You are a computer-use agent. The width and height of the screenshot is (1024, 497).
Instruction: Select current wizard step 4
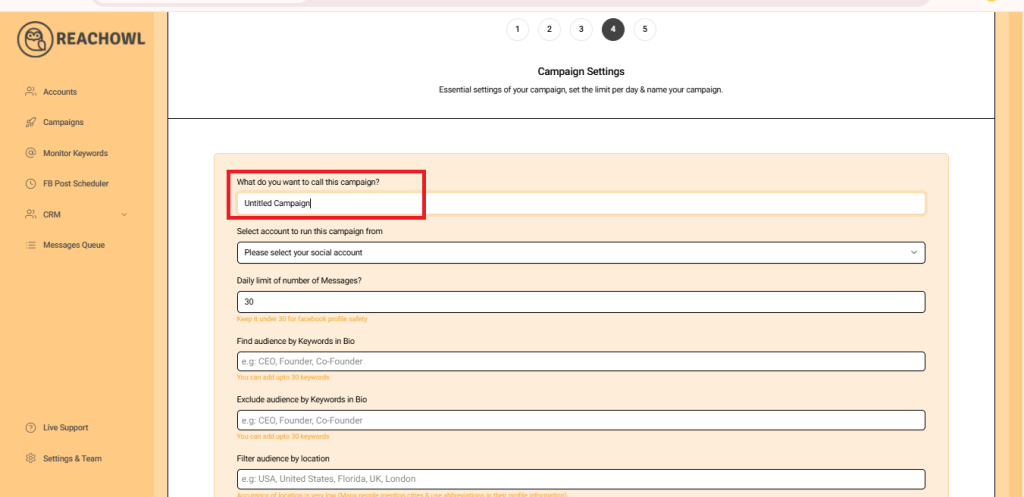613,29
